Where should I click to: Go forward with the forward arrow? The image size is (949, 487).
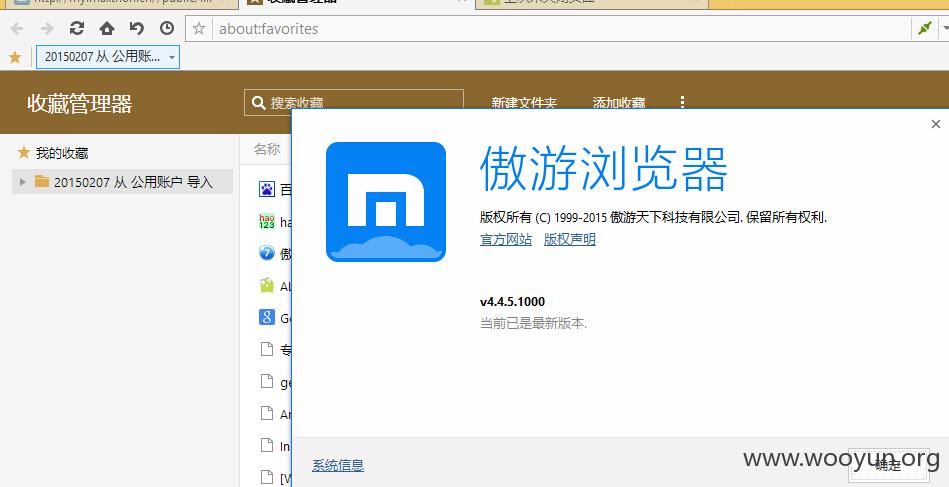point(47,28)
